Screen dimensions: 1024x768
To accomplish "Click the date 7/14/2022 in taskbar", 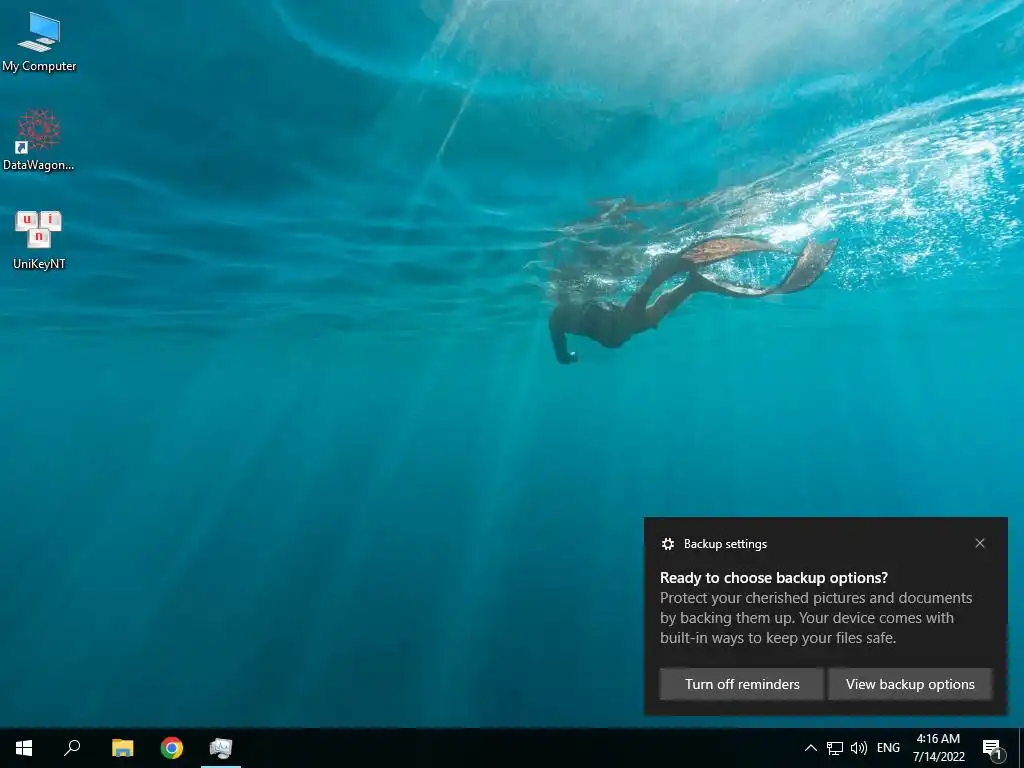I will pos(938,757).
